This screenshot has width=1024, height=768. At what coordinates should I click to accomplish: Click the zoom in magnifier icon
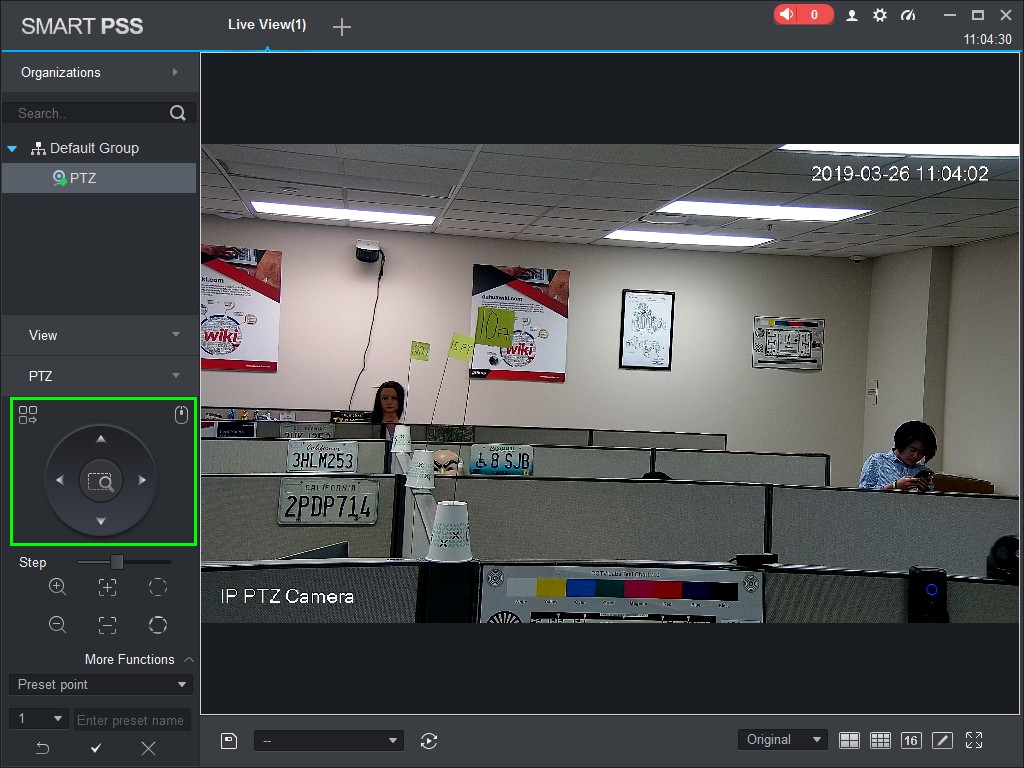pos(58,587)
